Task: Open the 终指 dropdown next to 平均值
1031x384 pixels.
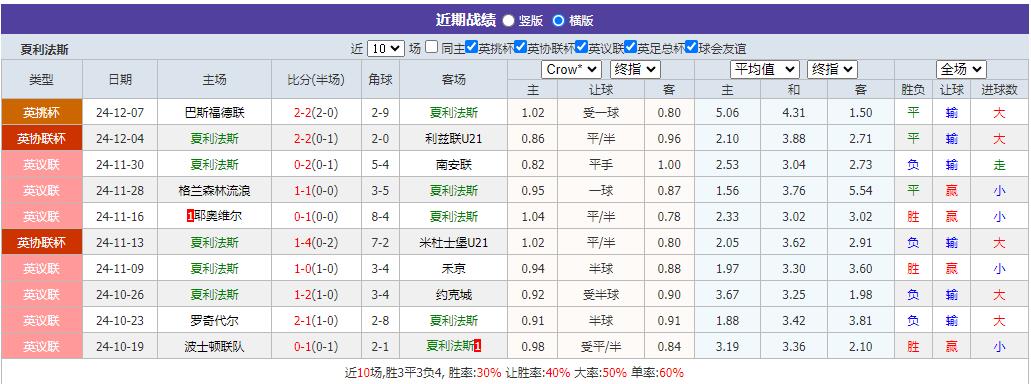Action: pyautogui.click(x=832, y=69)
